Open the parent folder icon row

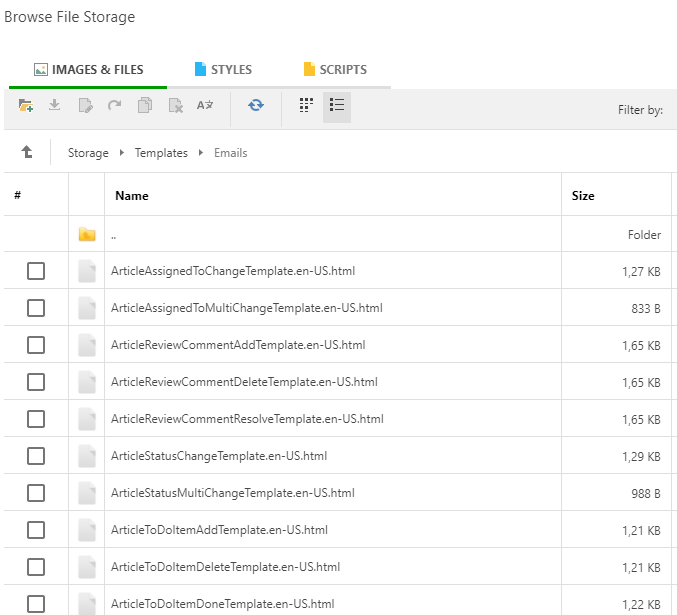87,235
